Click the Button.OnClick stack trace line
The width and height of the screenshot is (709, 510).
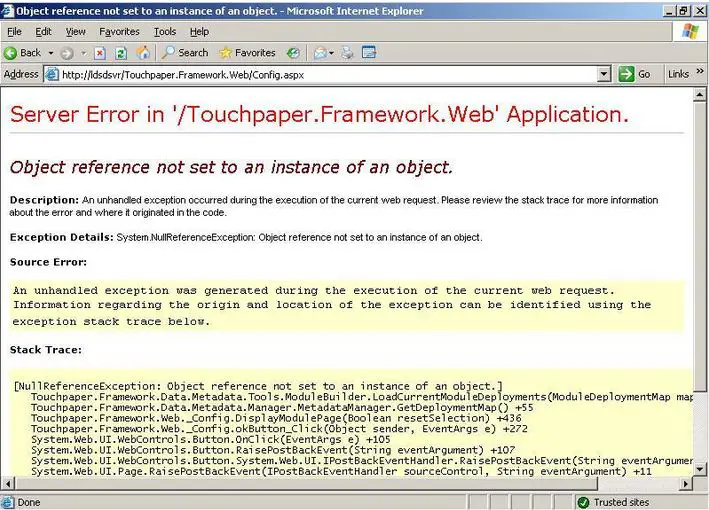pos(211,439)
